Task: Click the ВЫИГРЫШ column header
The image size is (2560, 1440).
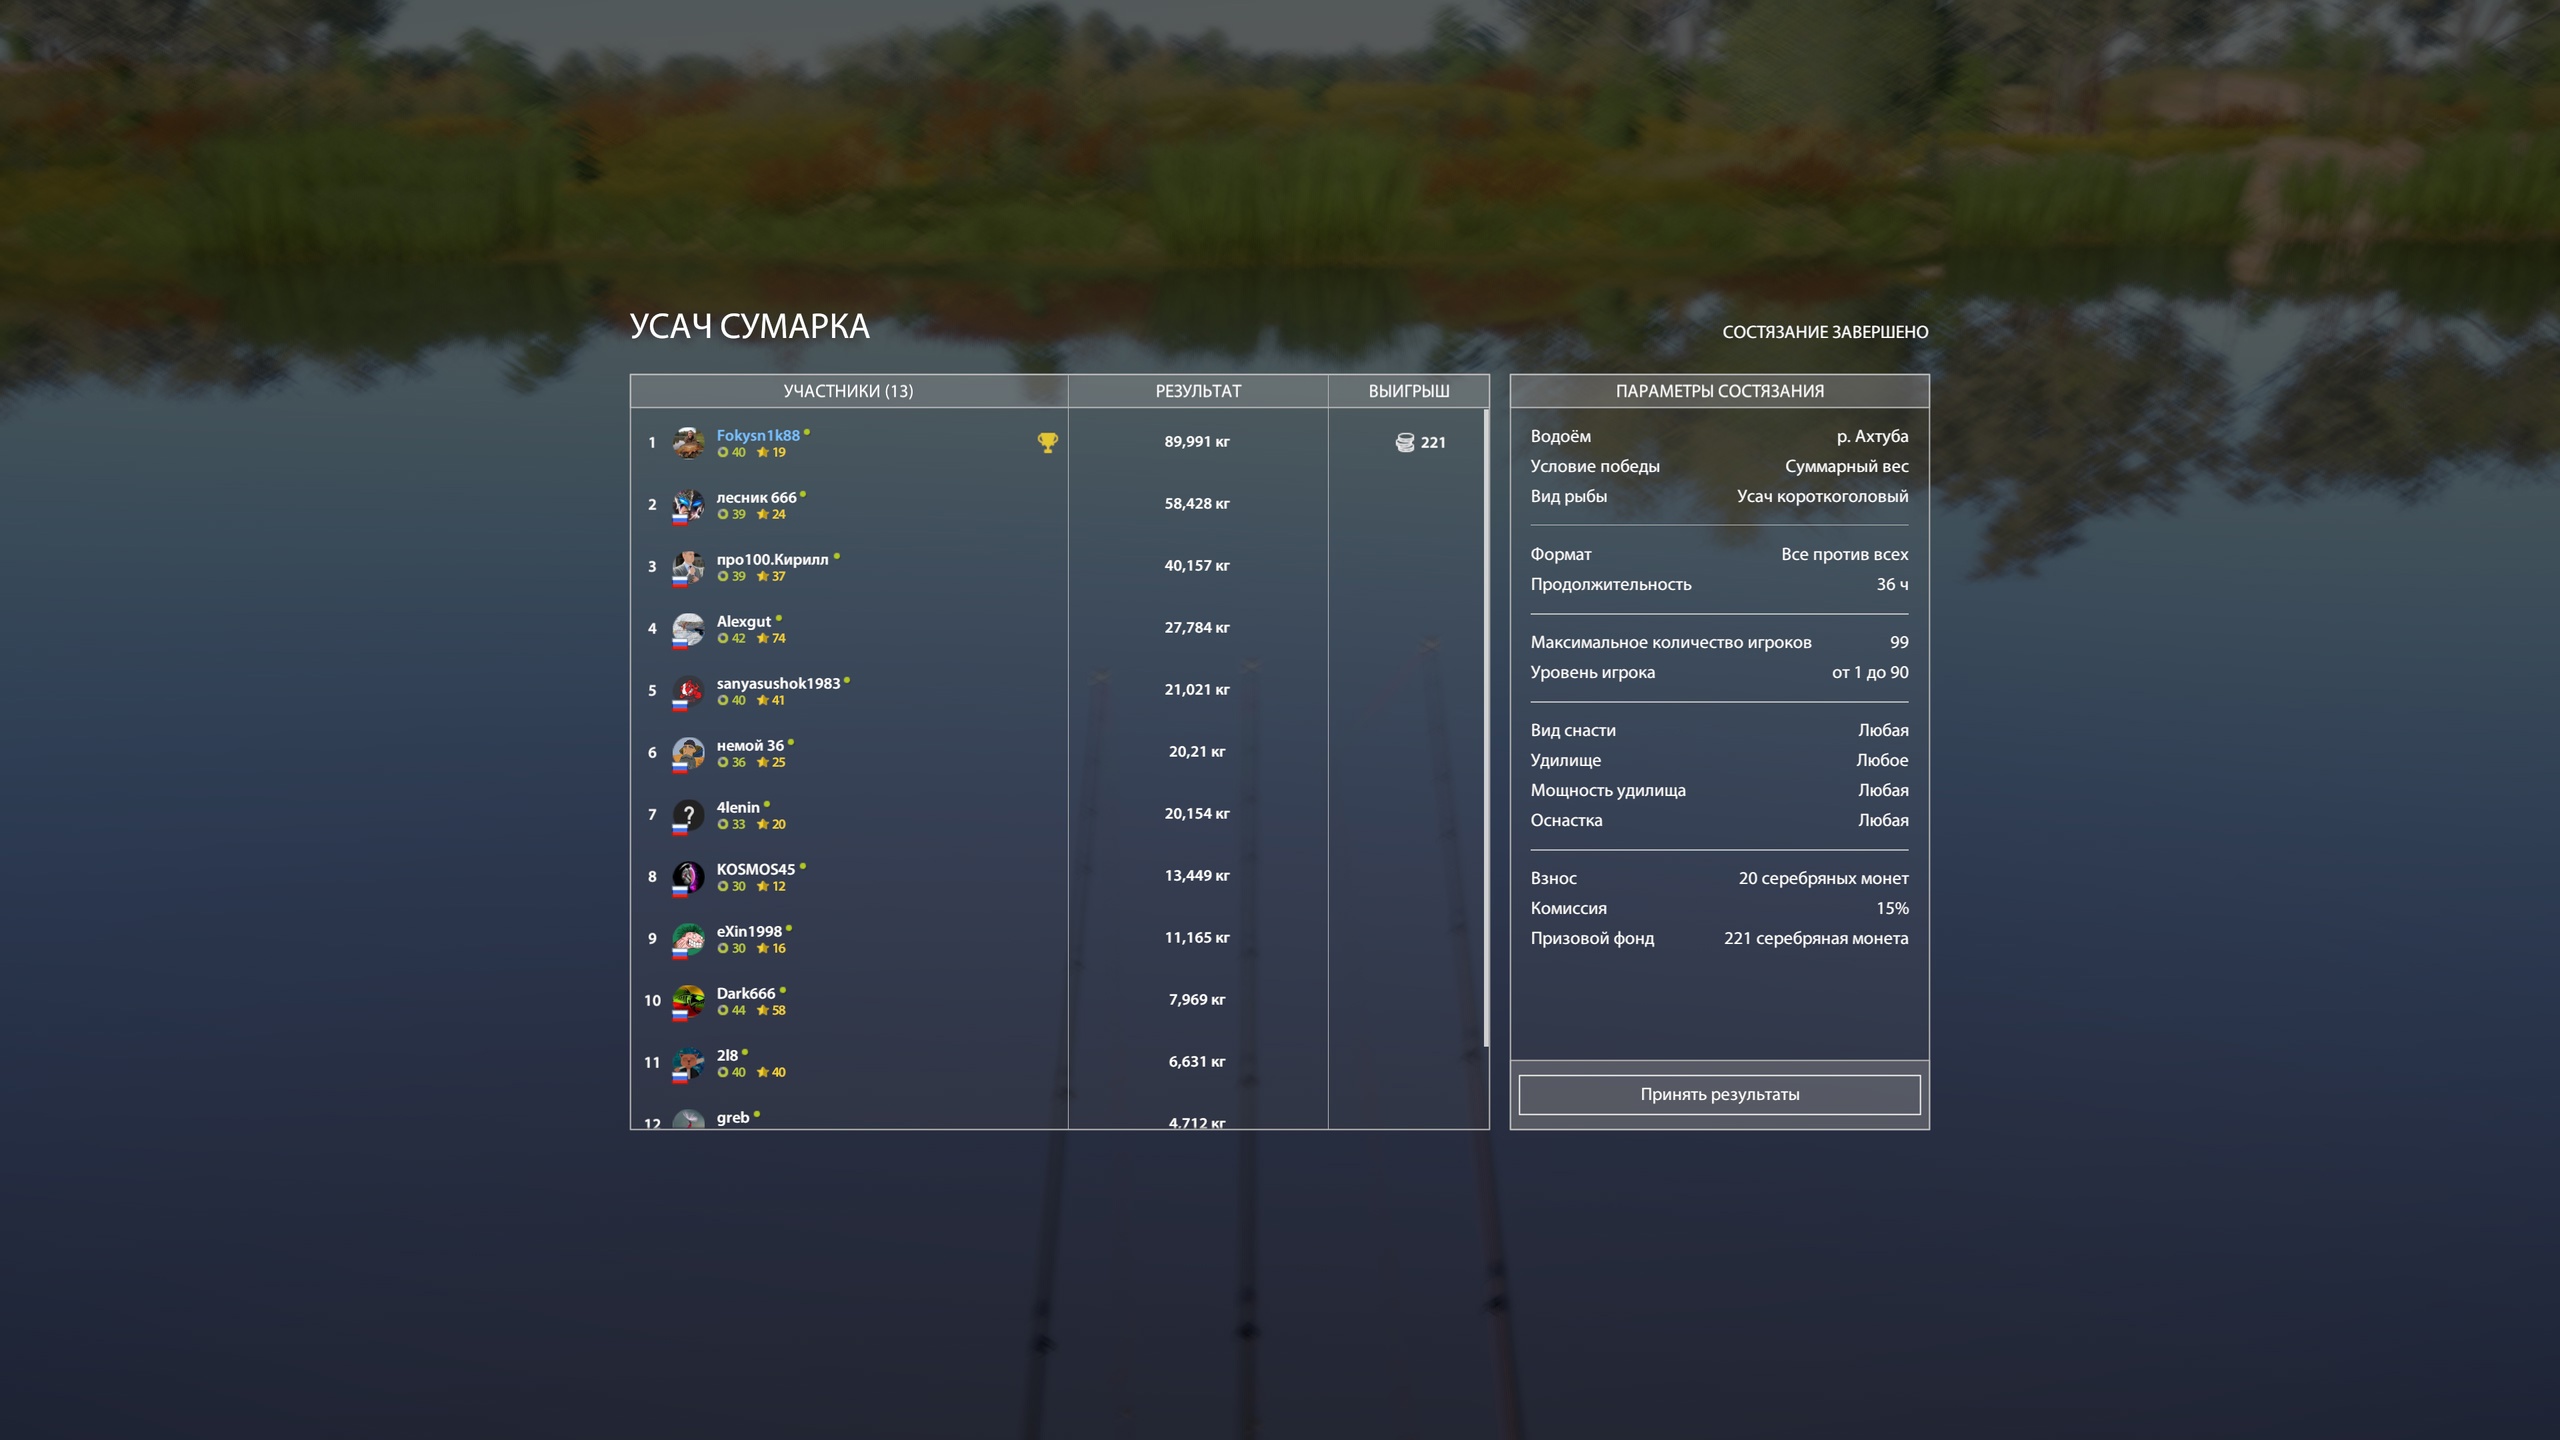Action: (1408, 391)
